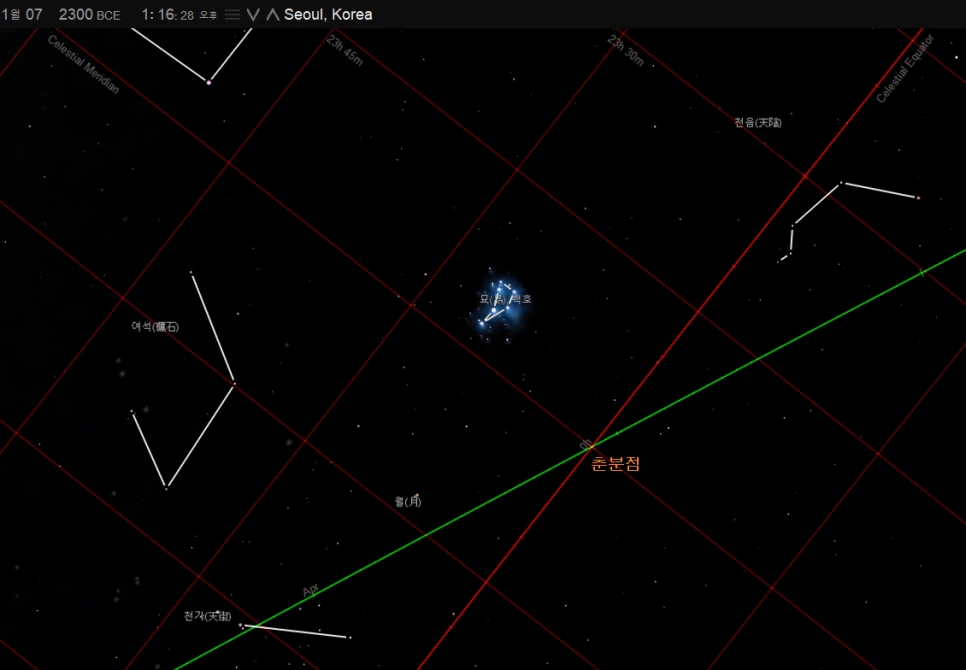Open the Seoul, Korea location selector

(328, 15)
